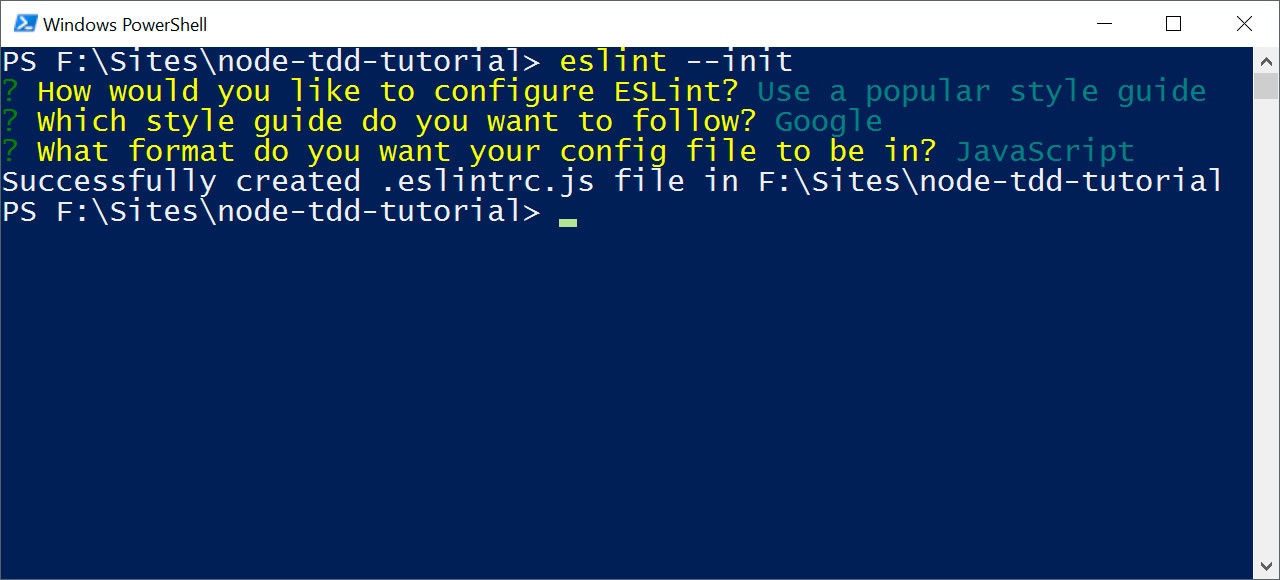Click the "eslint --init" command text
1280x580 pixels.
point(676,62)
